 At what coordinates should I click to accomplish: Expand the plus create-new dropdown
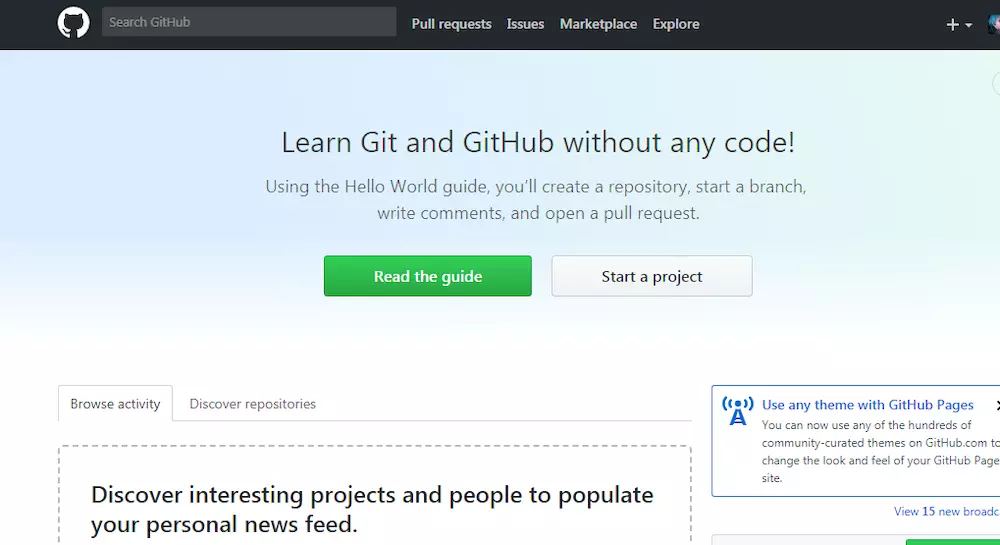[x=959, y=25]
